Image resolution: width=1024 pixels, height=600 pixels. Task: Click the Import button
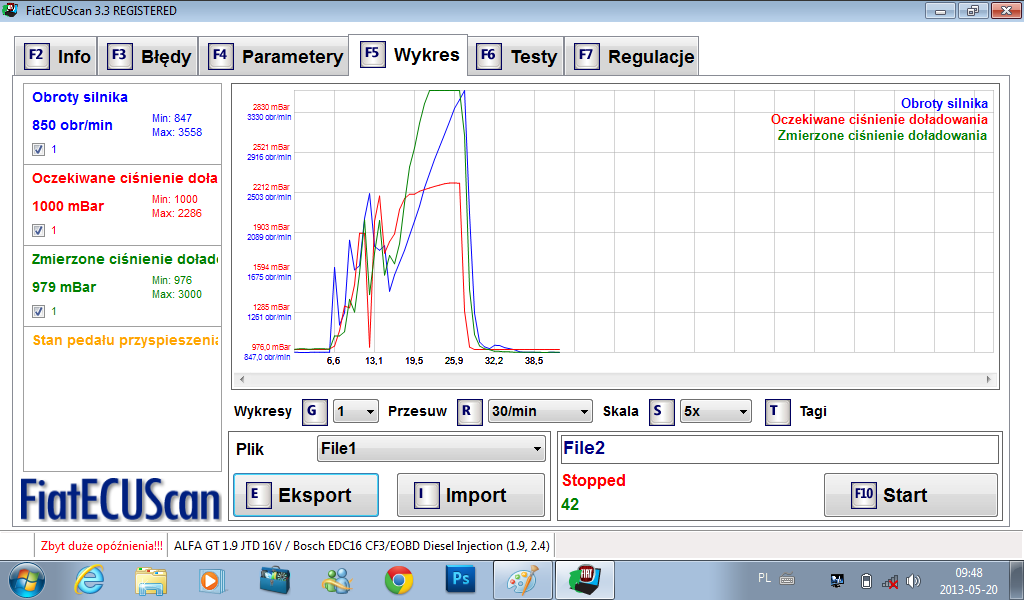click(471, 496)
